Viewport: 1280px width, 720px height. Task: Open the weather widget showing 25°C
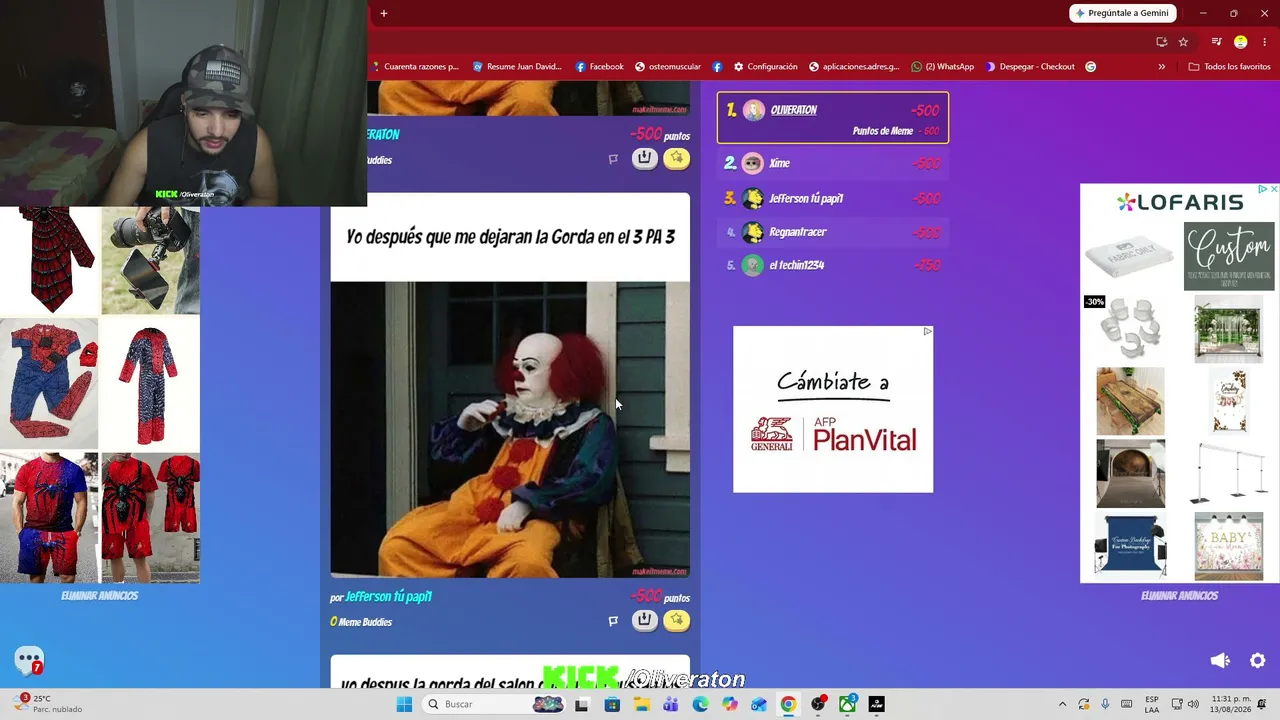pos(45,704)
